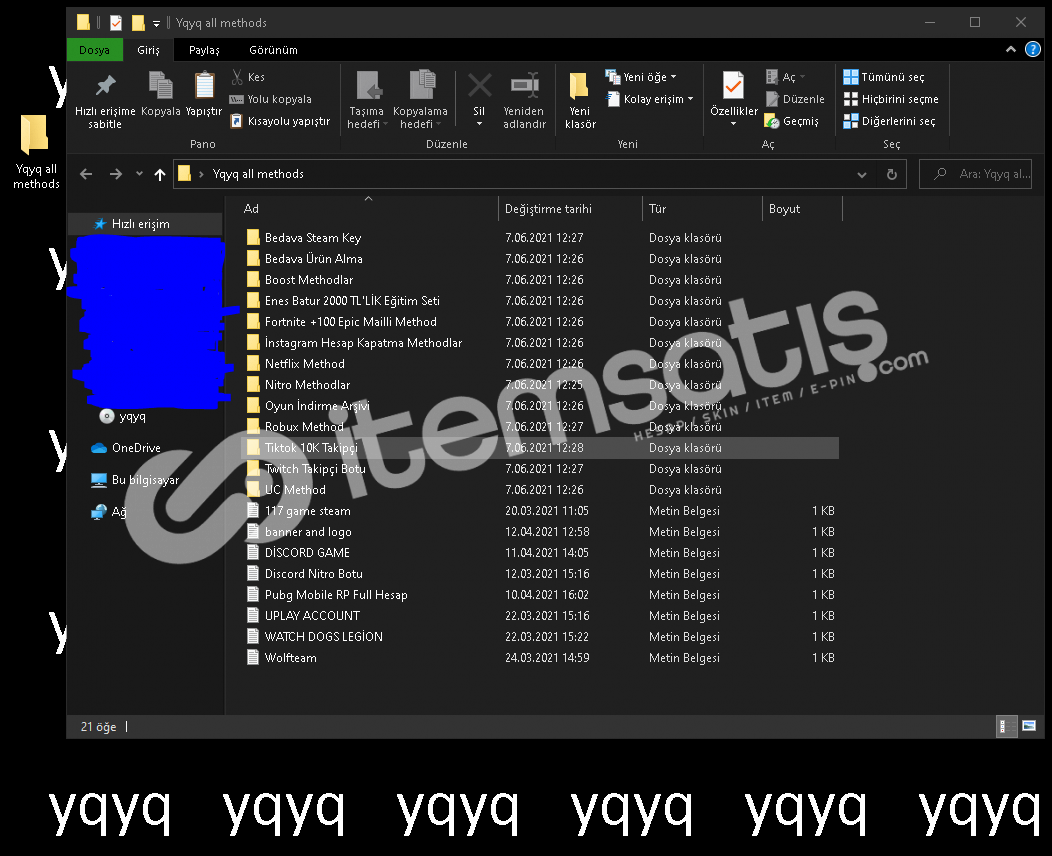Switch to large icons view in status bar
Screen dimensions: 1052x856
pos(1029,726)
